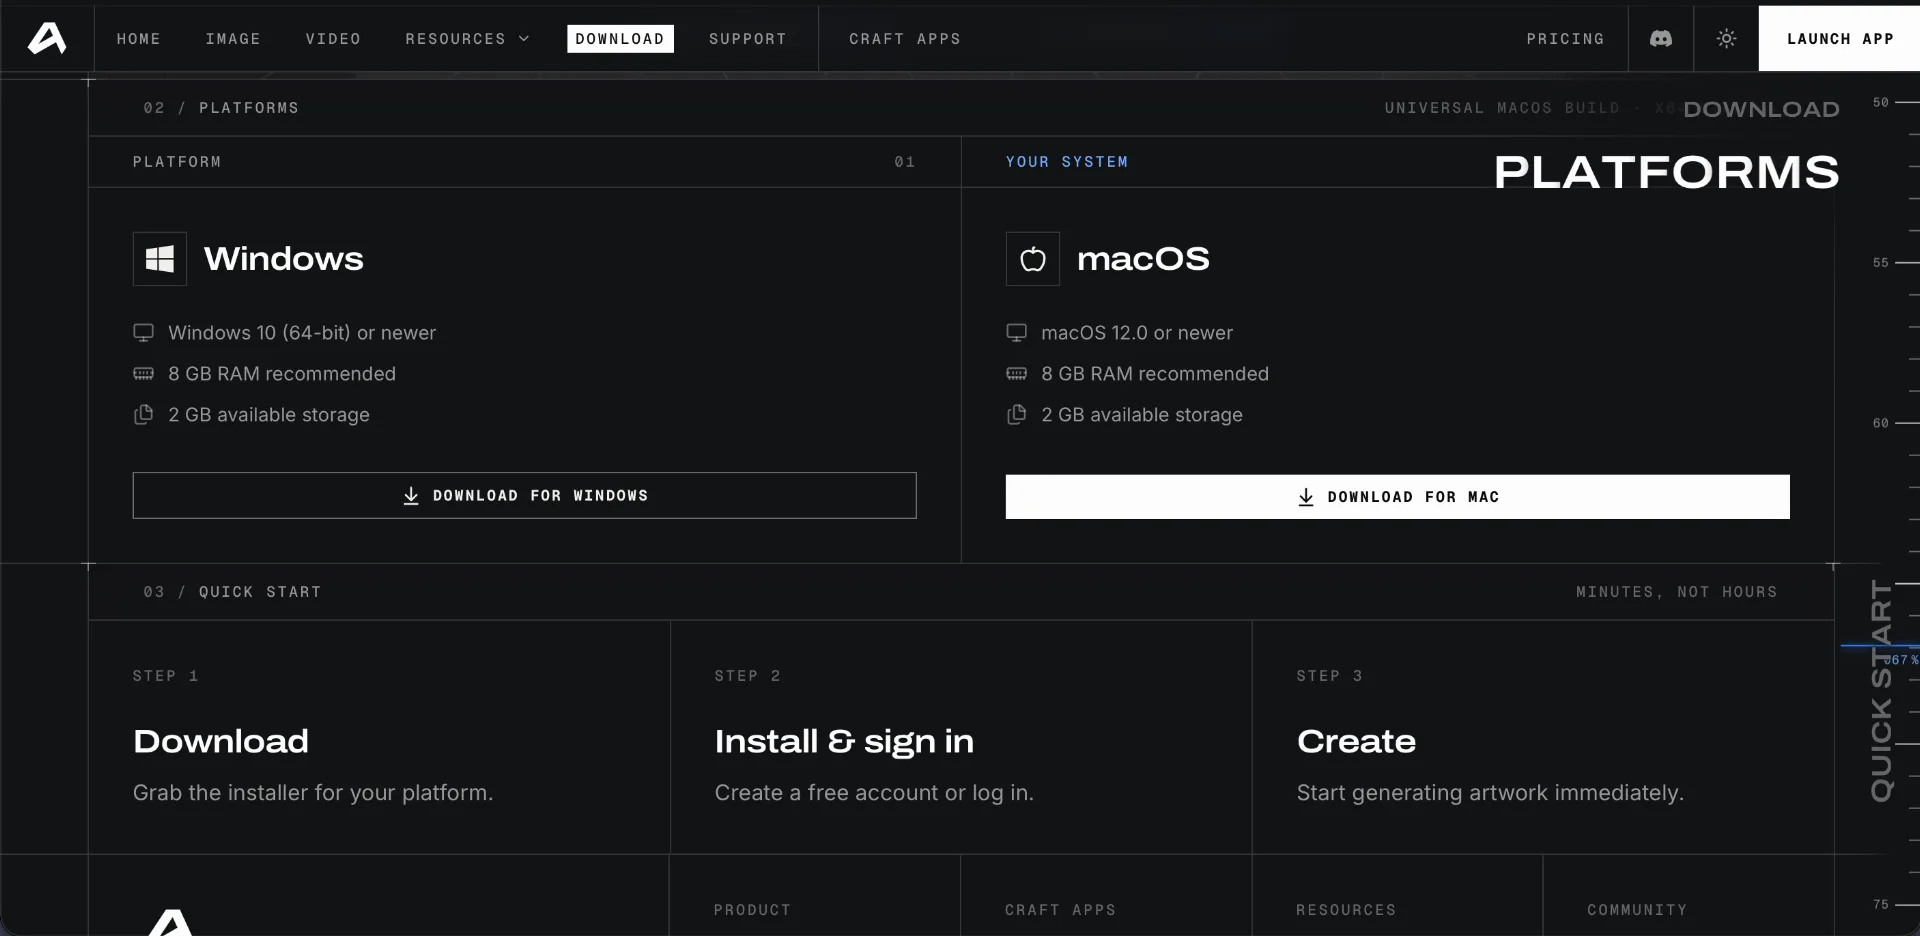Viewport: 1920px width, 936px height.
Task: Expand the Resources dropdown menu
Action: [x=467, y=39]
